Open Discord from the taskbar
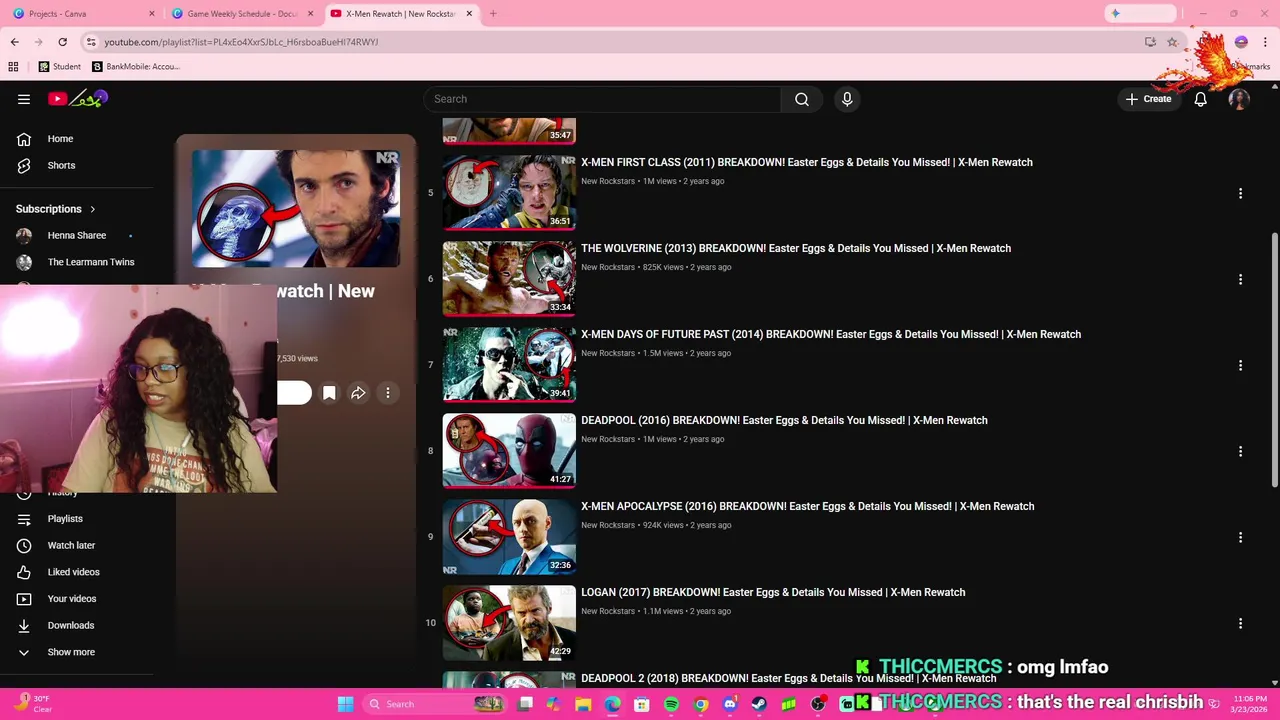The width and height of the screenshot is (1280, 720). point(730,704)
